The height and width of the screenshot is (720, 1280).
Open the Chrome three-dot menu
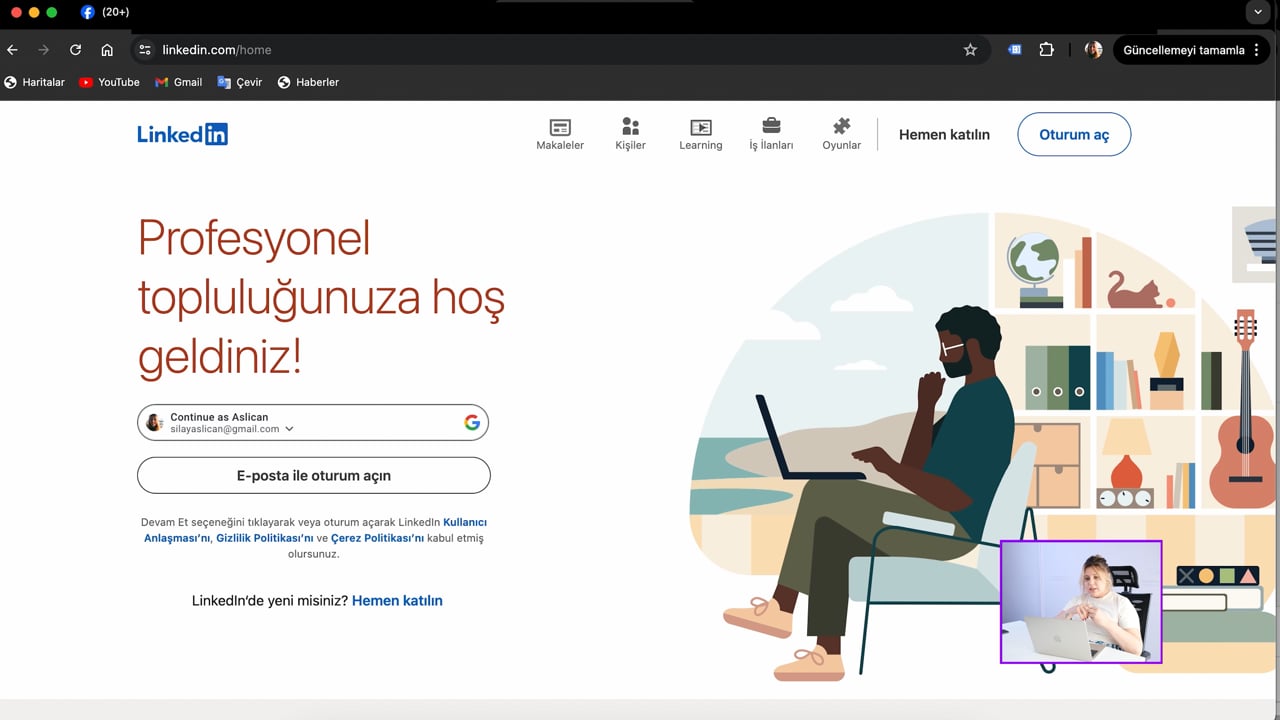point(1257,50)
